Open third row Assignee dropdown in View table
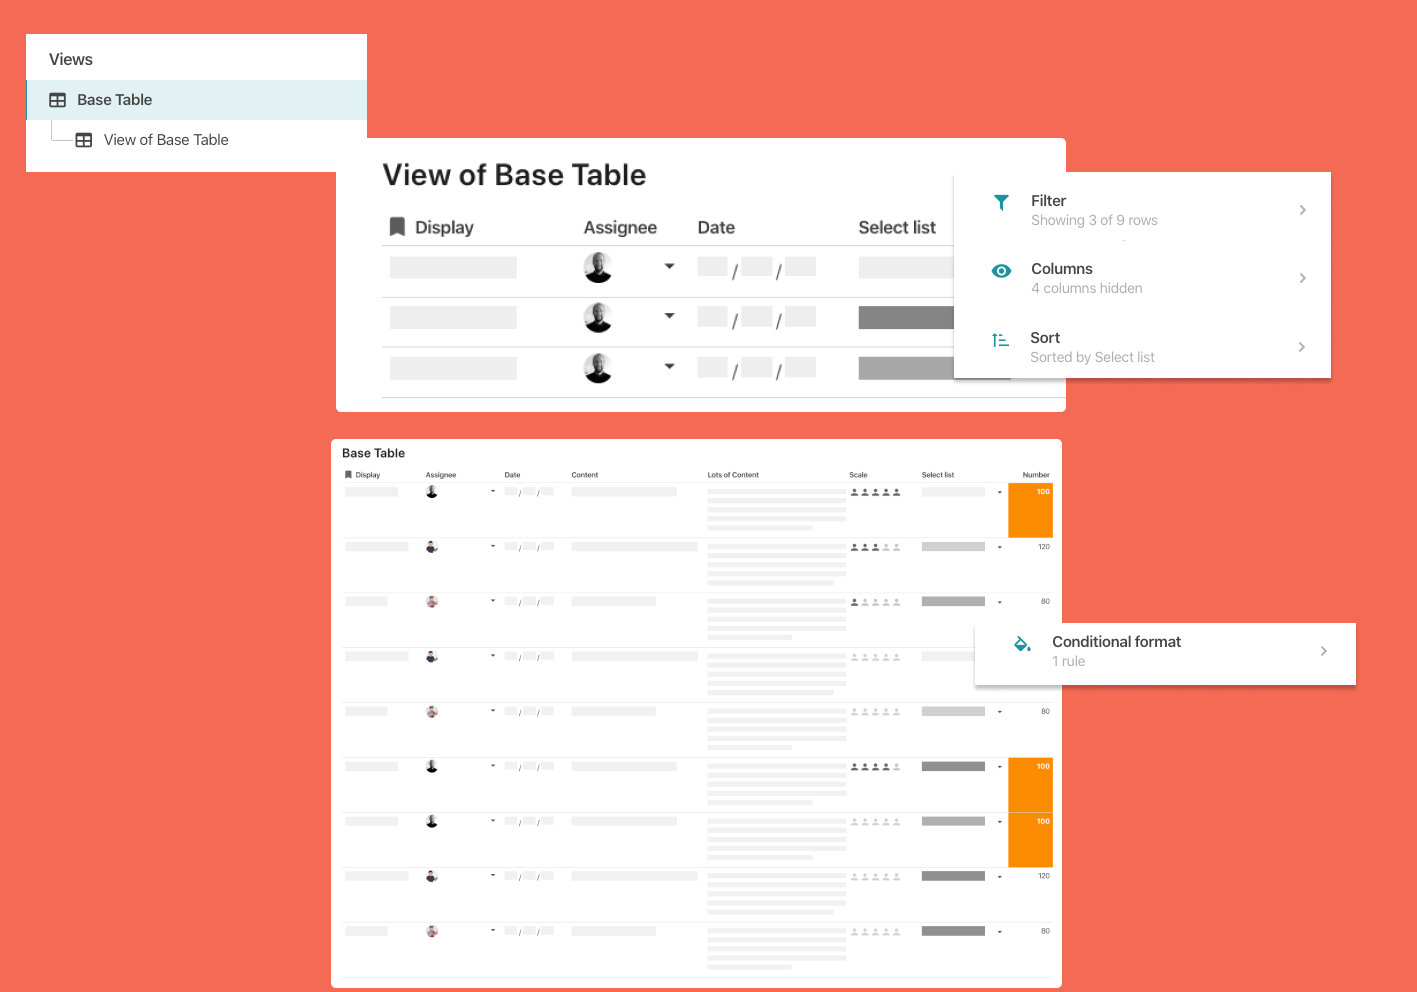Image resolution: width=1417 pixels, height=992 pixels. coord(669,366)
